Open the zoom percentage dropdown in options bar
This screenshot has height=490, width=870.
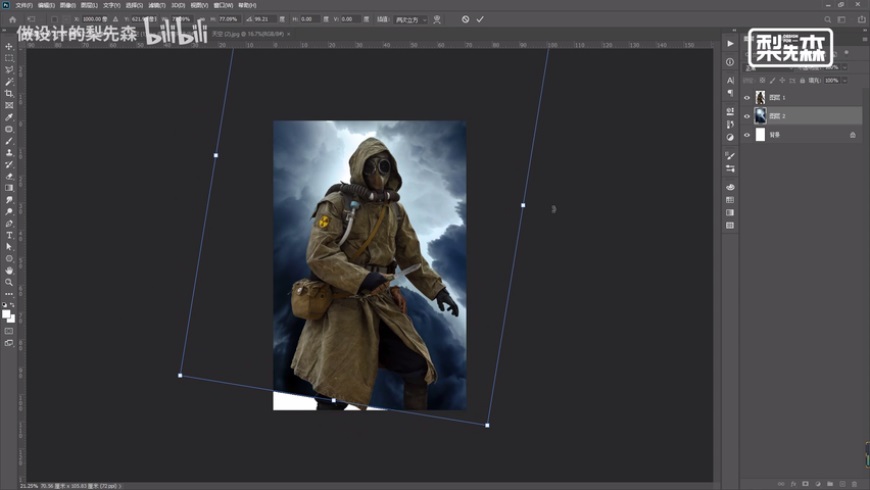tap(228, 19)
